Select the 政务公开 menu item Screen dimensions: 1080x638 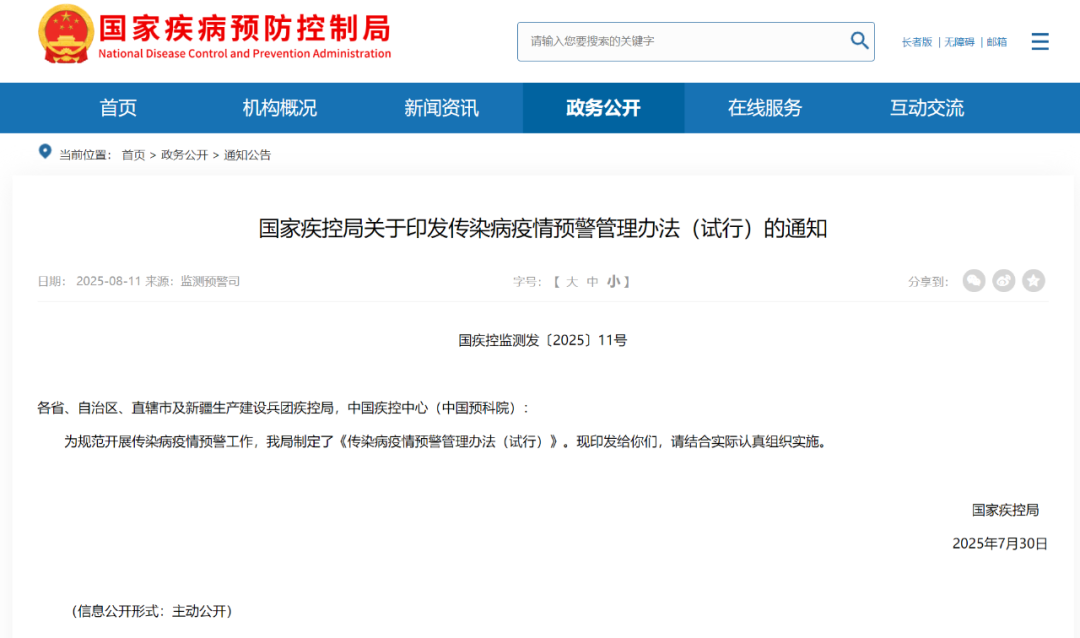coord(603,108)
